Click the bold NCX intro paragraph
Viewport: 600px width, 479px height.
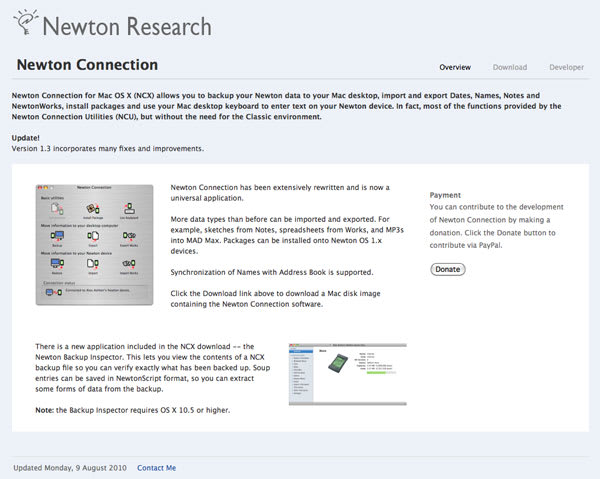point(286,106)
